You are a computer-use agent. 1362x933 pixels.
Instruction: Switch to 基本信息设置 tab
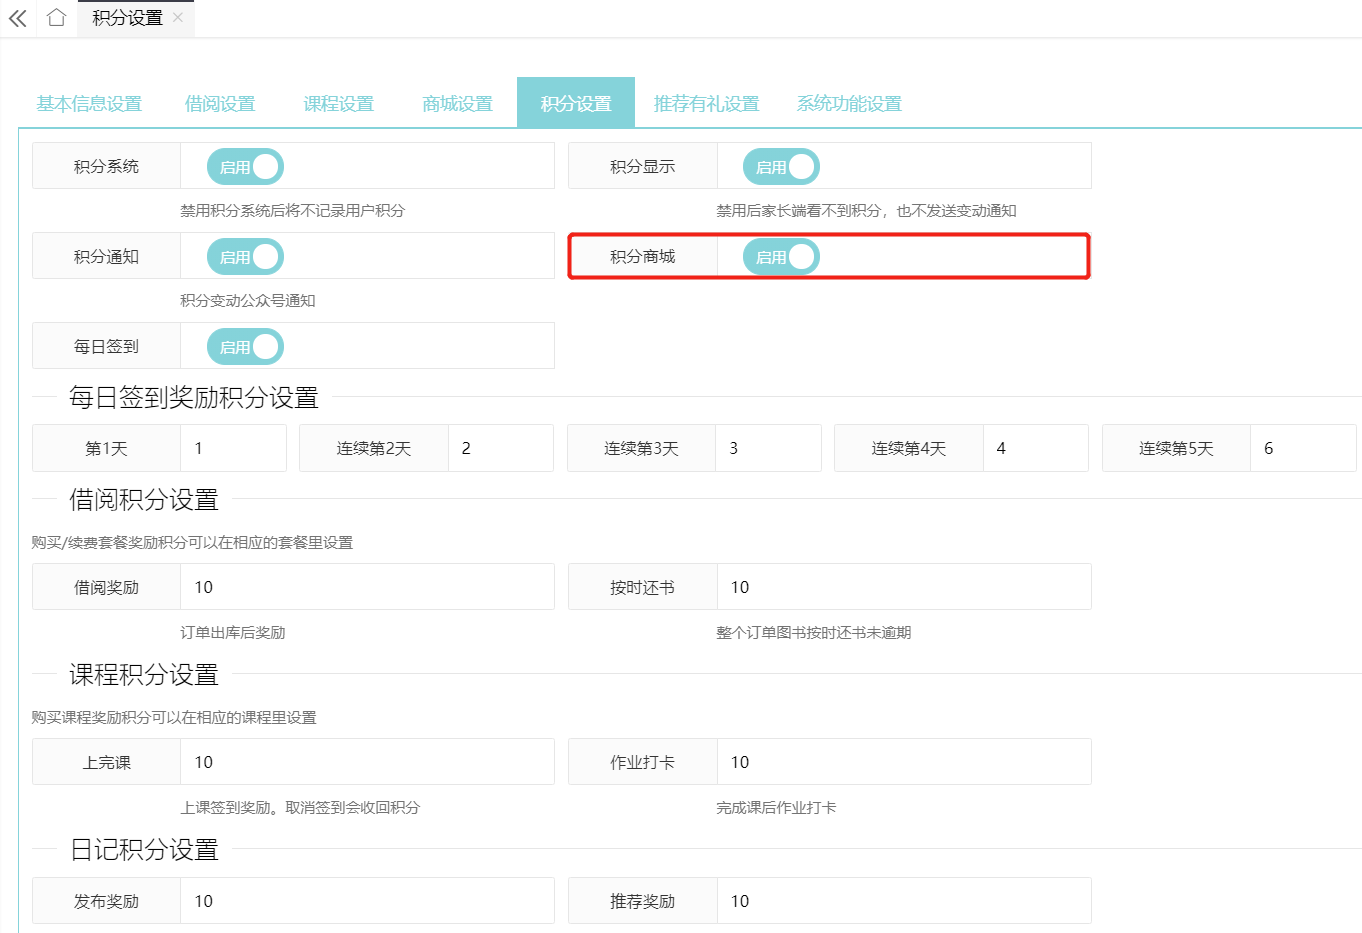(x=89, y=103)
